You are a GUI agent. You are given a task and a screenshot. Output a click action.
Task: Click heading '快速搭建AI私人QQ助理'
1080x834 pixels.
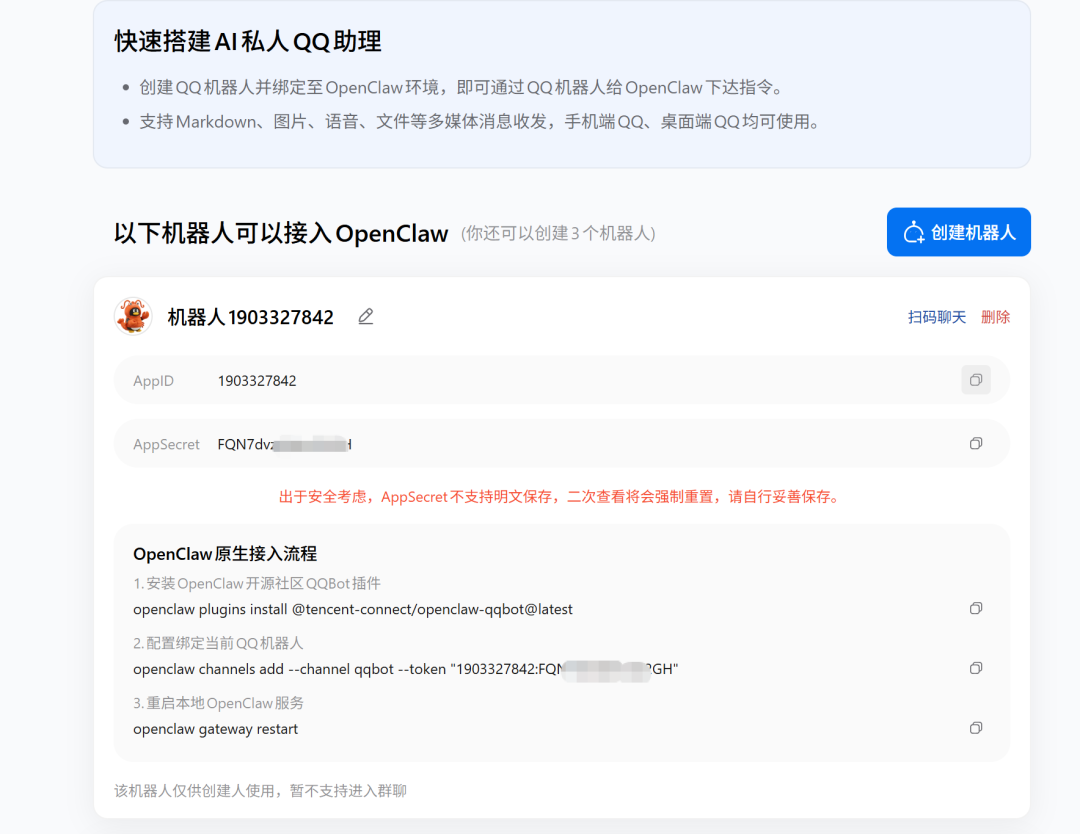point(248,41)
